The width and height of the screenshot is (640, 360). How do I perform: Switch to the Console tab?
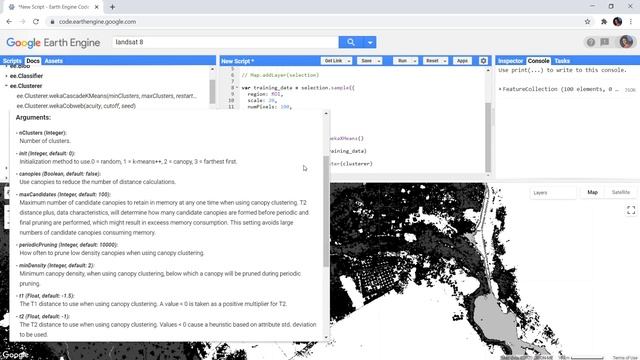coord(538,61)
